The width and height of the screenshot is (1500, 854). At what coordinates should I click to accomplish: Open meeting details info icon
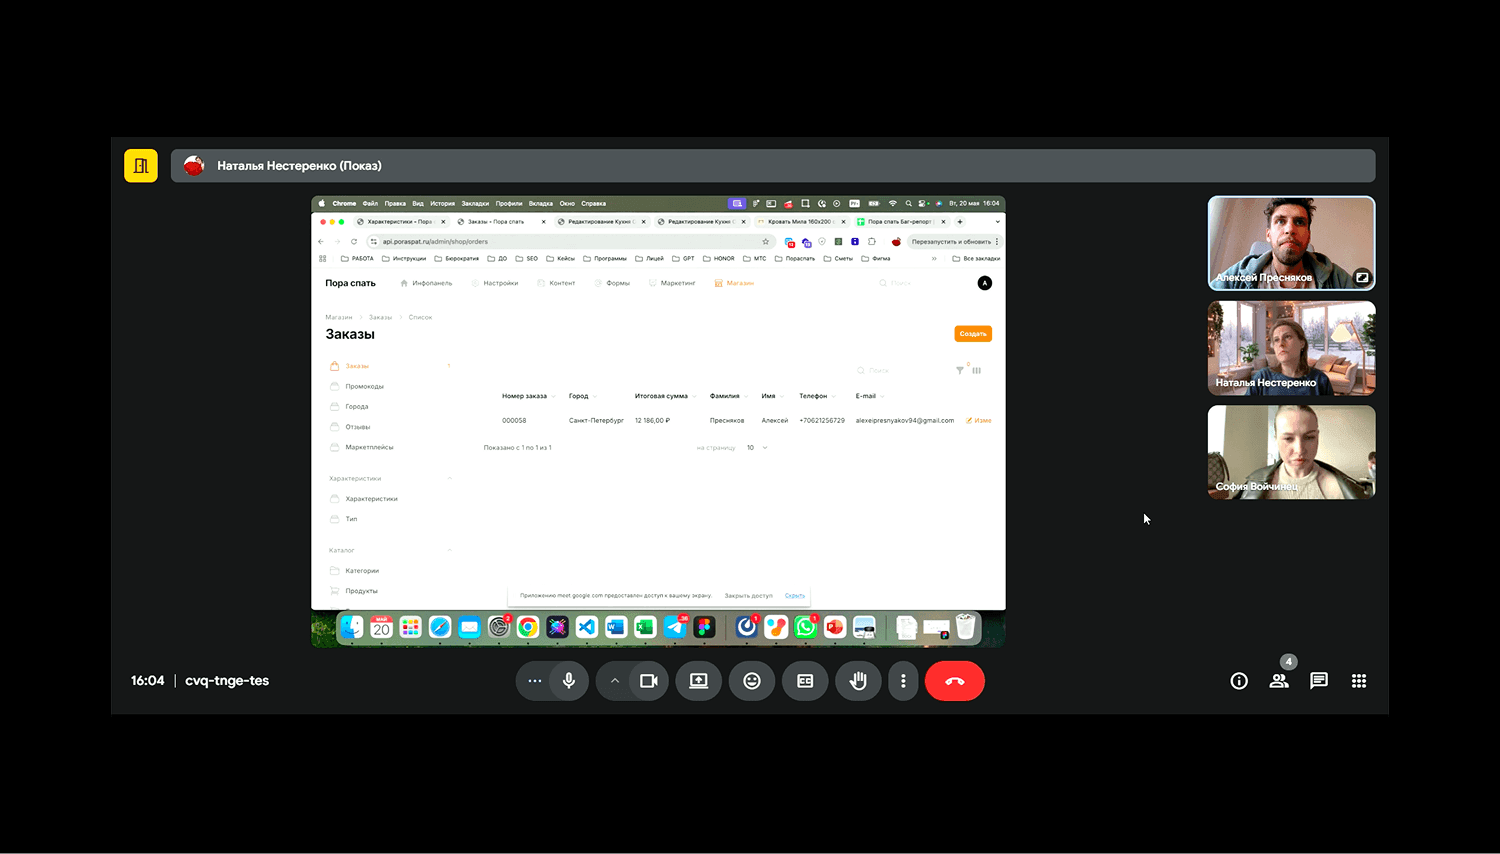1239,681
